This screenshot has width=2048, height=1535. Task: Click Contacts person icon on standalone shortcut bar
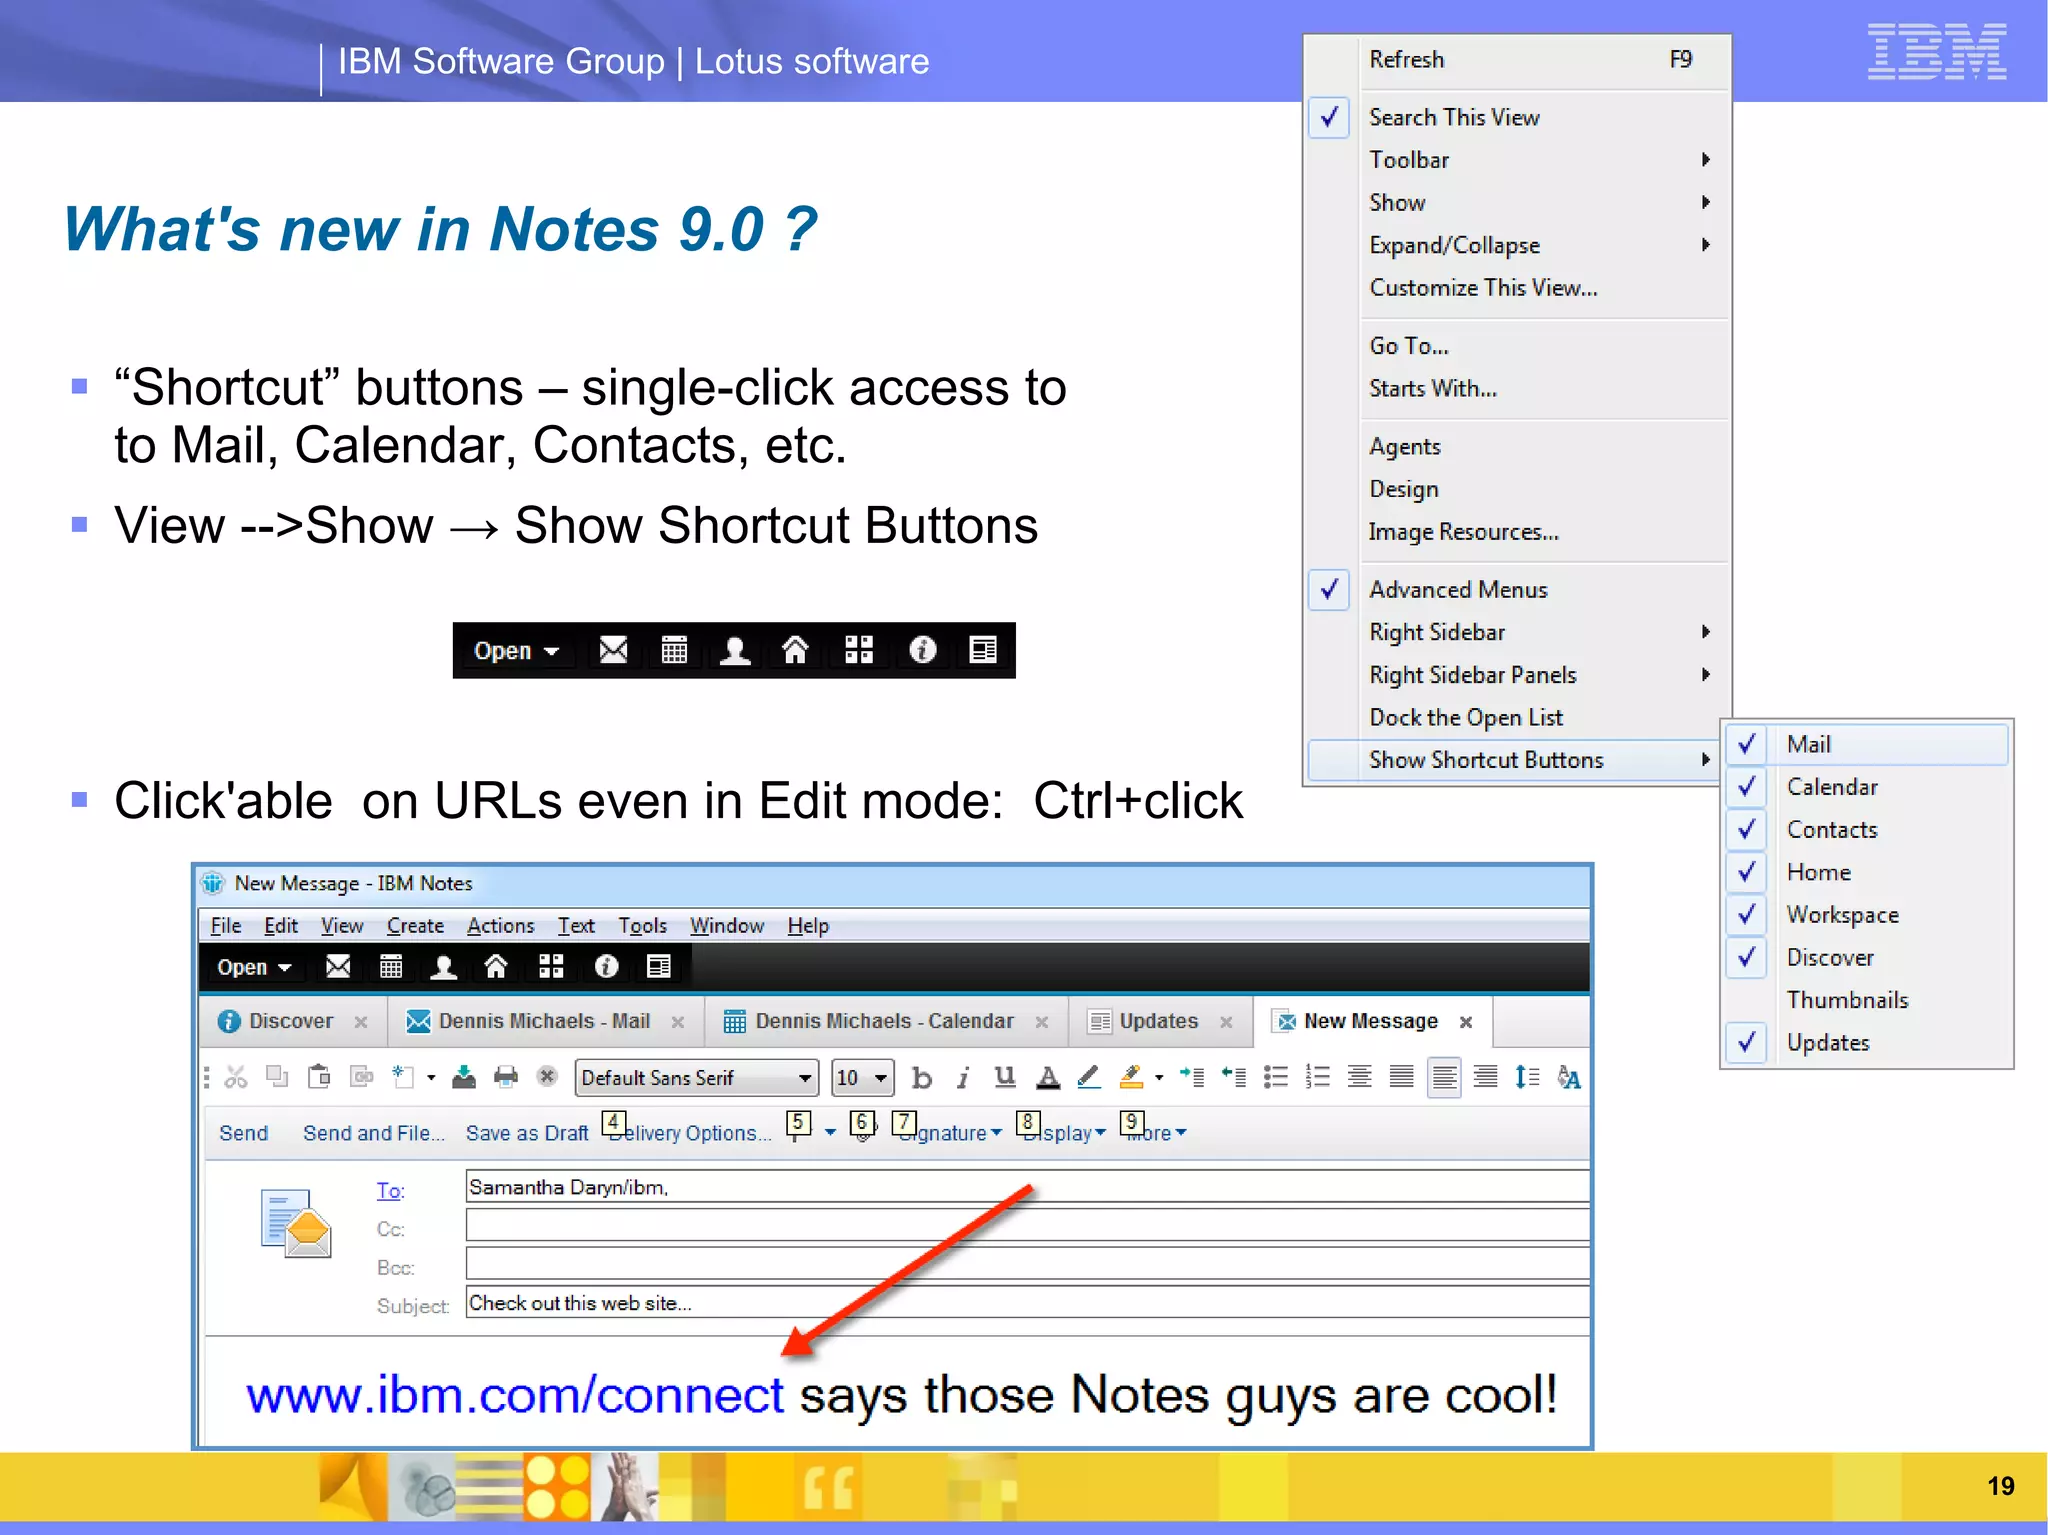point(735,650)
